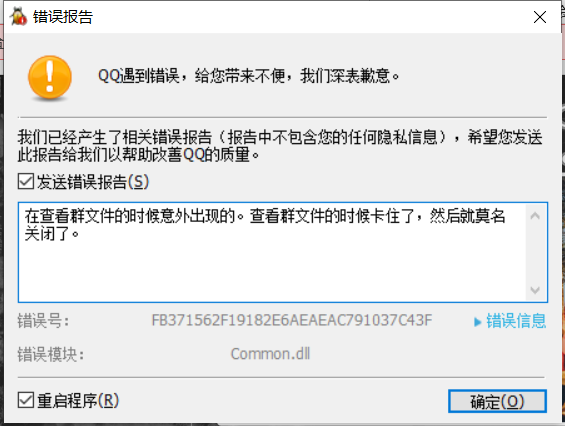This screenshot has height=426, width=565.
Task: Expand the blue triangle next to 错误信息
Action: [x=477, y=321]
